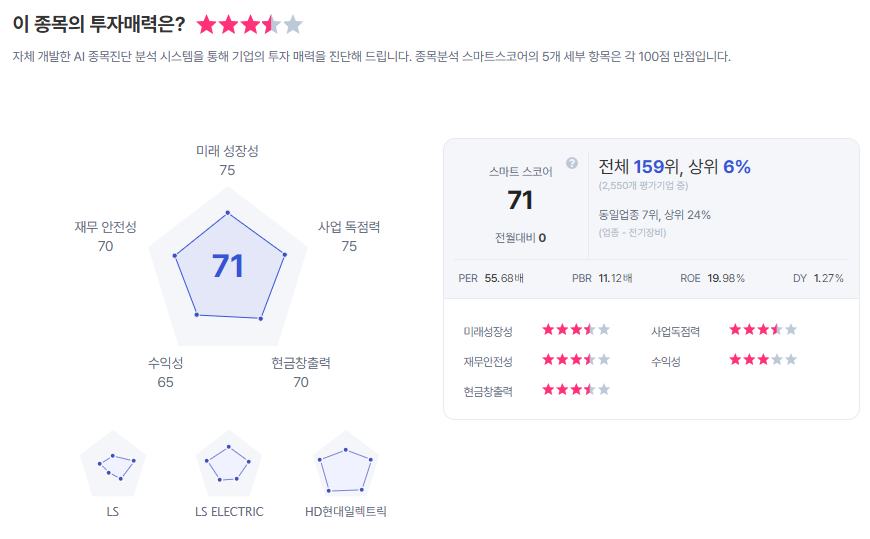Click the large 71 score in radar chart
Image resolution: width=870 pixels, height=539 pixels.
(x=228, y=266)
